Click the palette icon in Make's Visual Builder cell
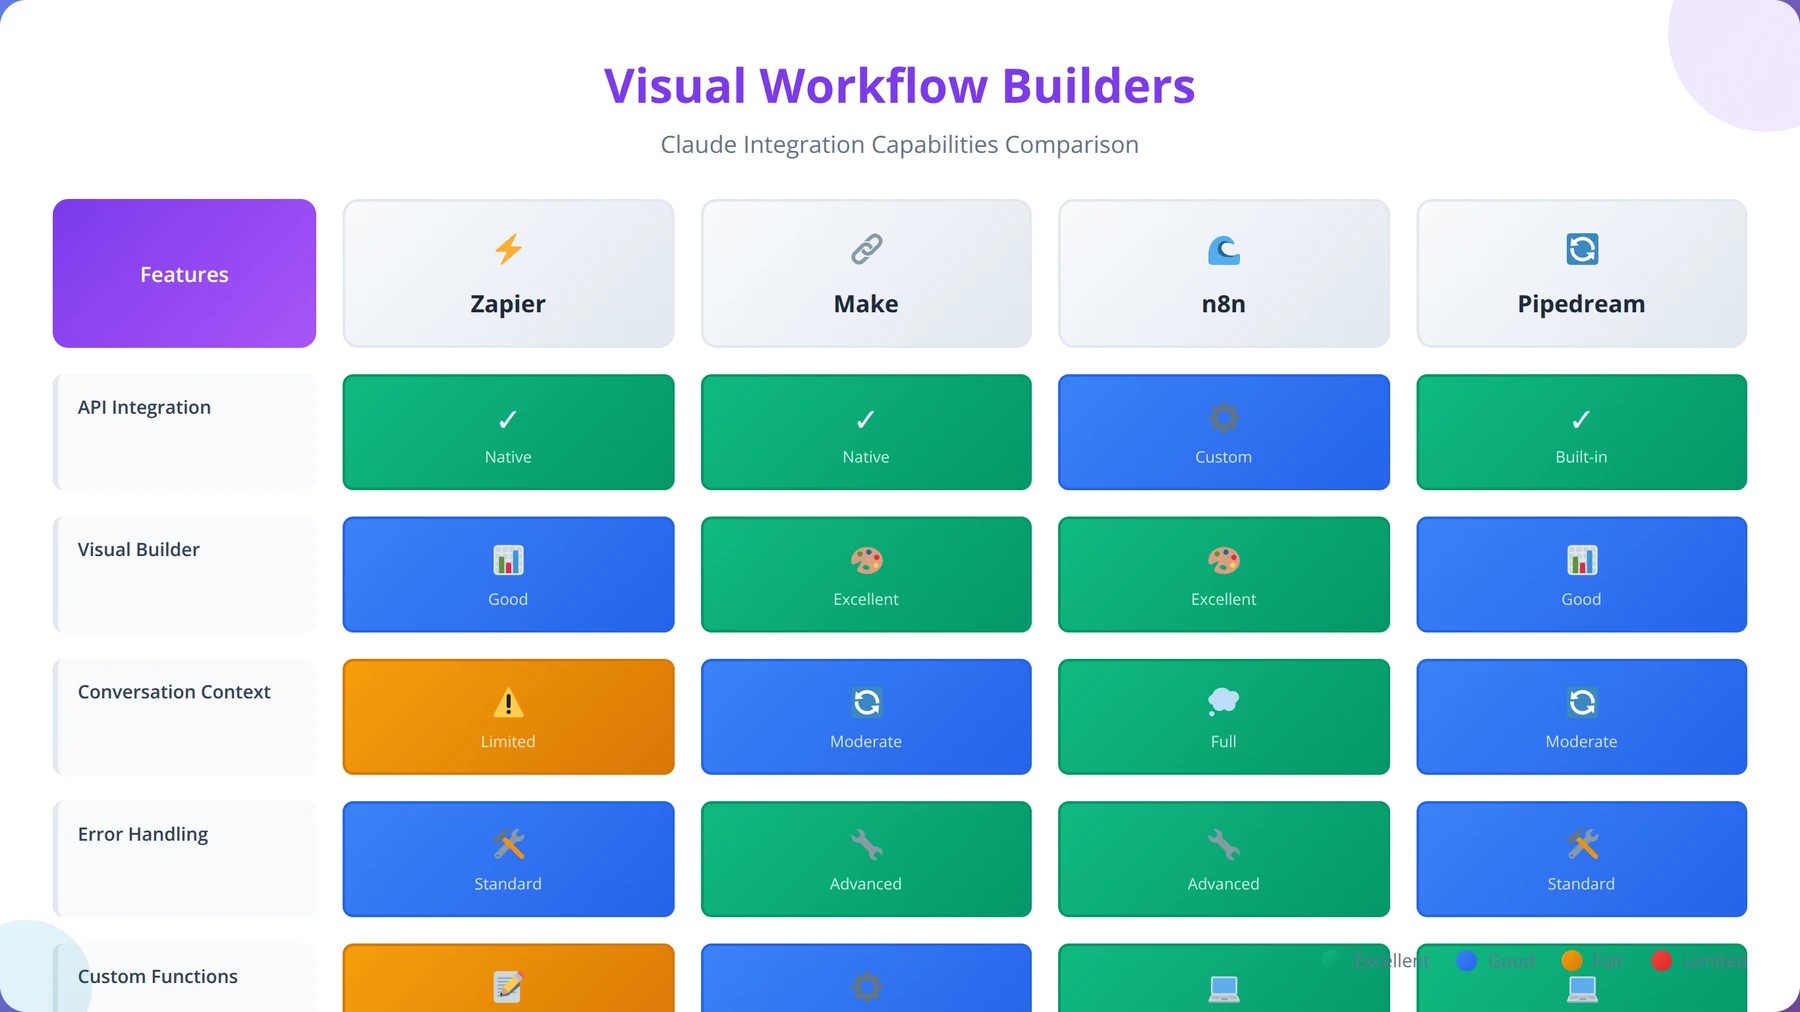Viewport: 1800px width, 1012px height. pyautogui.click(x=866, y=560)
